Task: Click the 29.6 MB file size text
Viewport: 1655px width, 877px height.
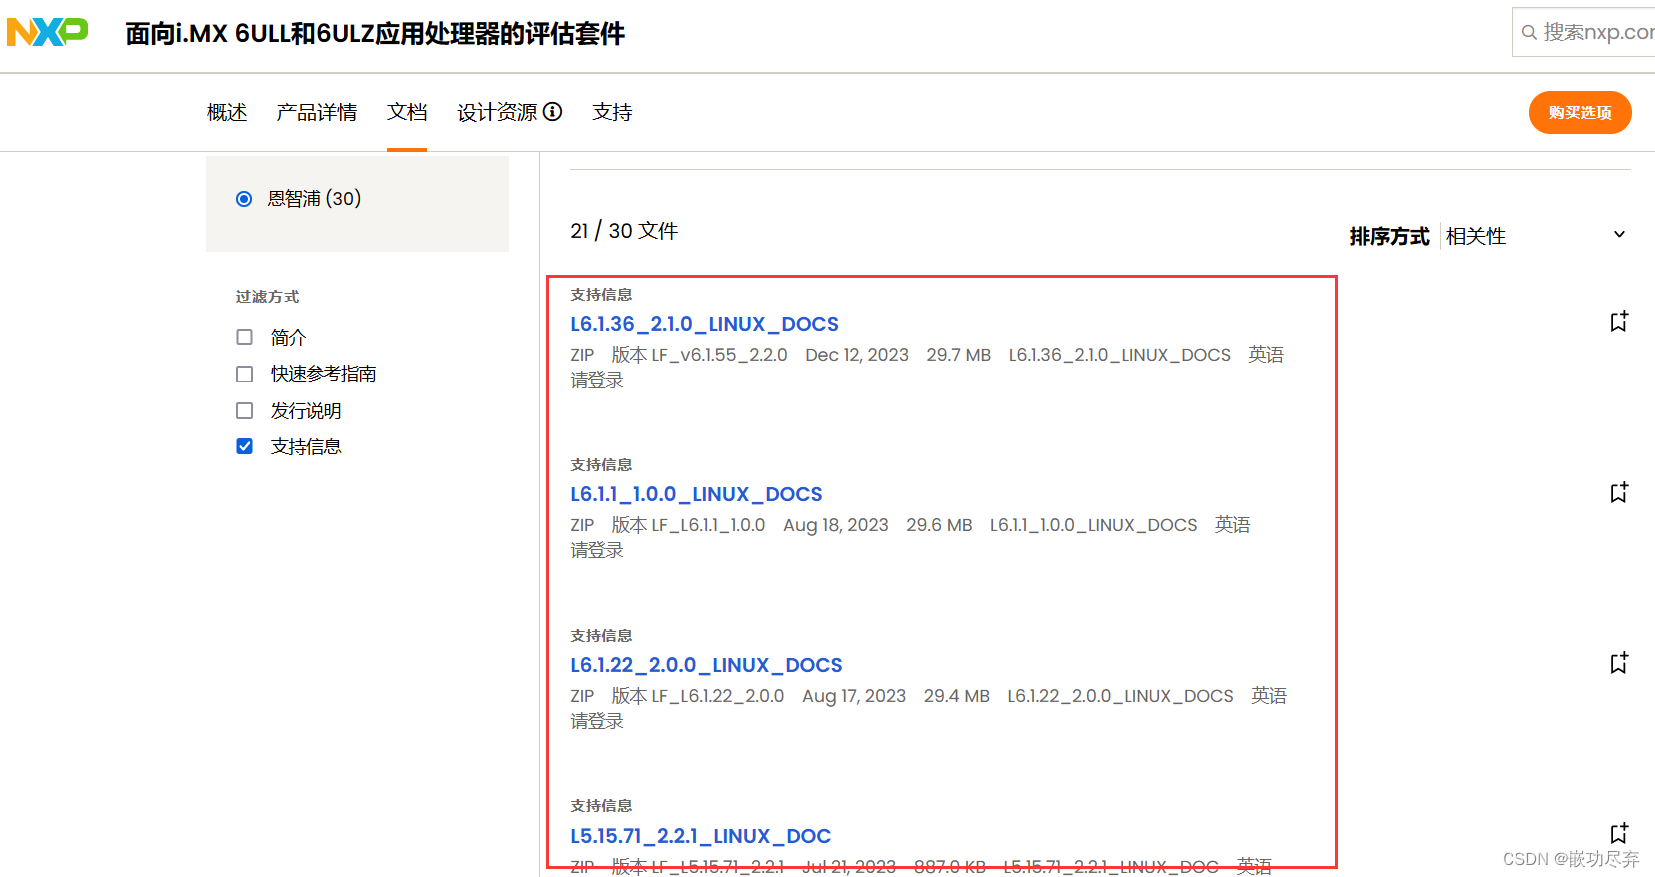Action: pyautogui.click(x=939, y=525)
